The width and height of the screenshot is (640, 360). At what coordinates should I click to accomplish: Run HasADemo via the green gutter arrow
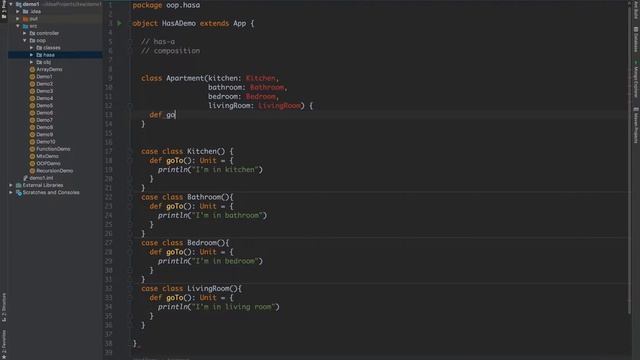120,23
